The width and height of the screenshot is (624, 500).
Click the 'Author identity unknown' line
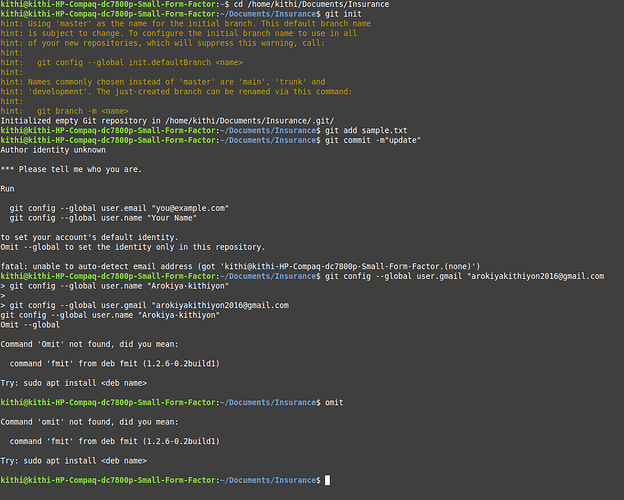53,150
